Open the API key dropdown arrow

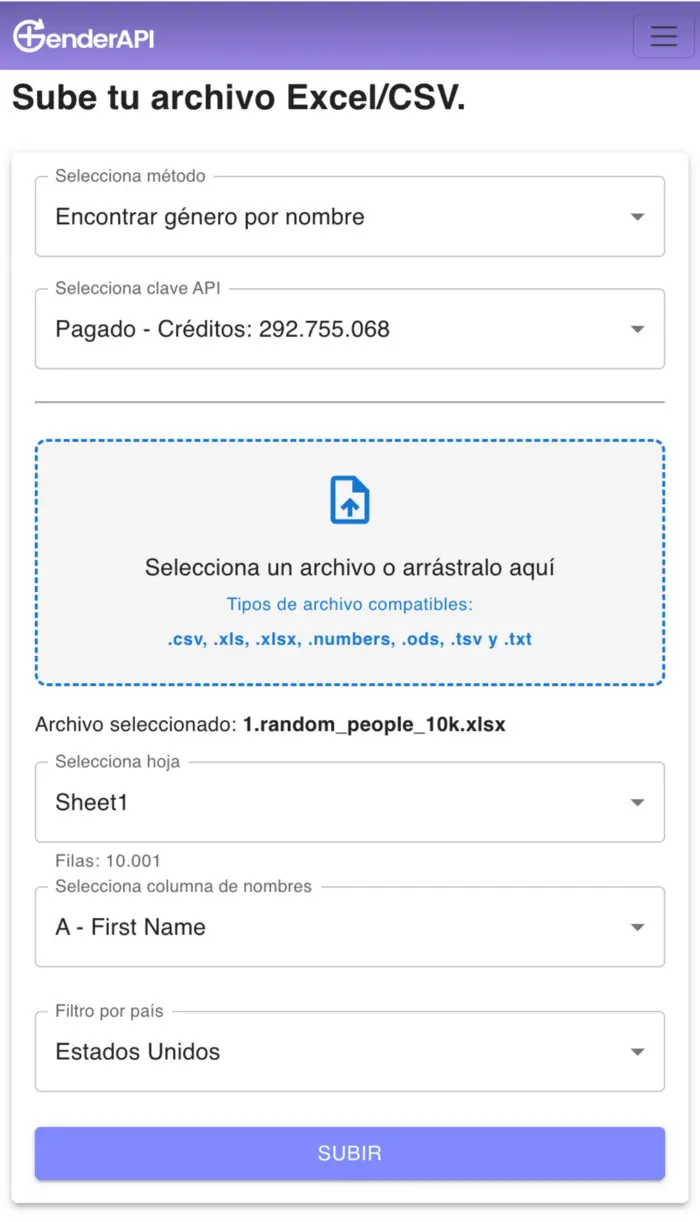637,329
